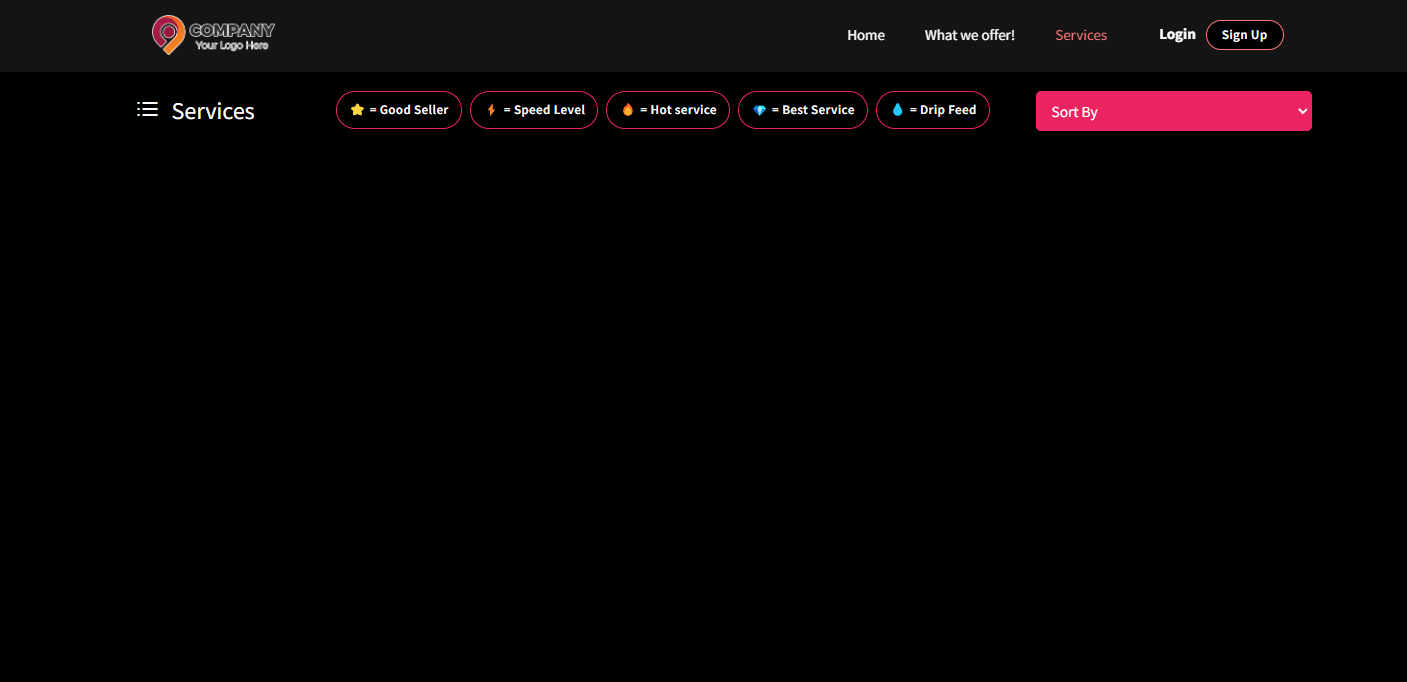
Task: Click the blue diamond Best Service icon
Action: [x=760, y=110]
